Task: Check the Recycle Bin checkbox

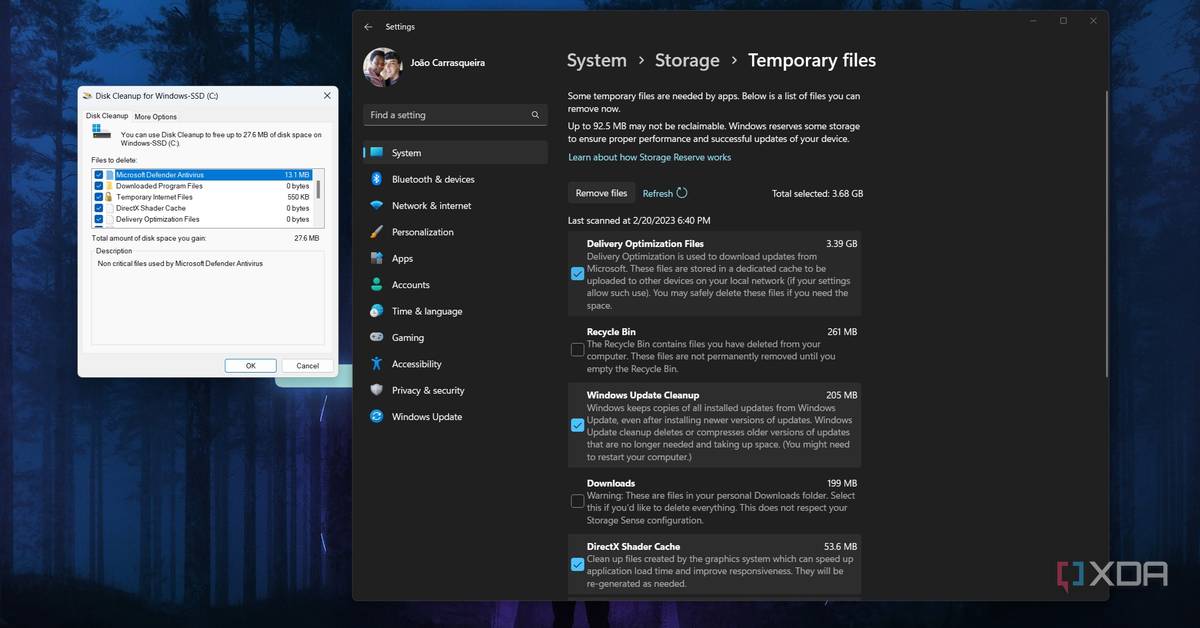Action: 578,350
